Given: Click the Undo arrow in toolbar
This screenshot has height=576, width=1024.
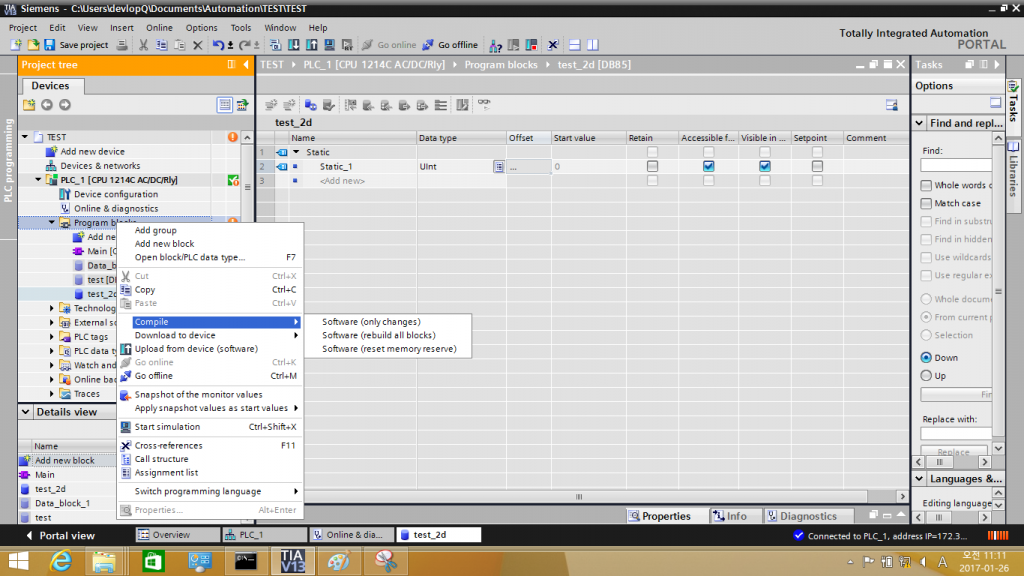Looking at the screenshot, I should pyautogui.click(x=218, y=45).
